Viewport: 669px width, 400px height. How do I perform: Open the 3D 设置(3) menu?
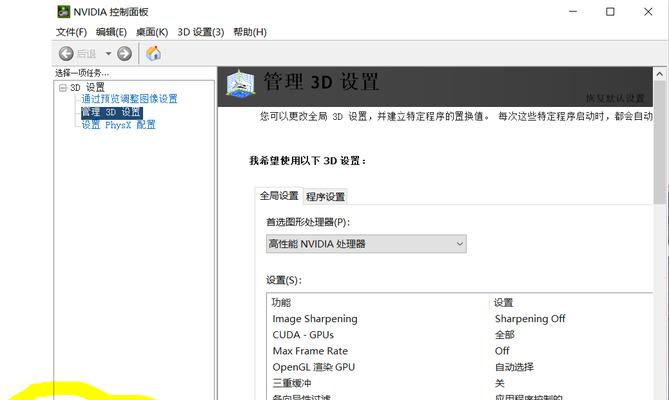(x=201, y=32)
